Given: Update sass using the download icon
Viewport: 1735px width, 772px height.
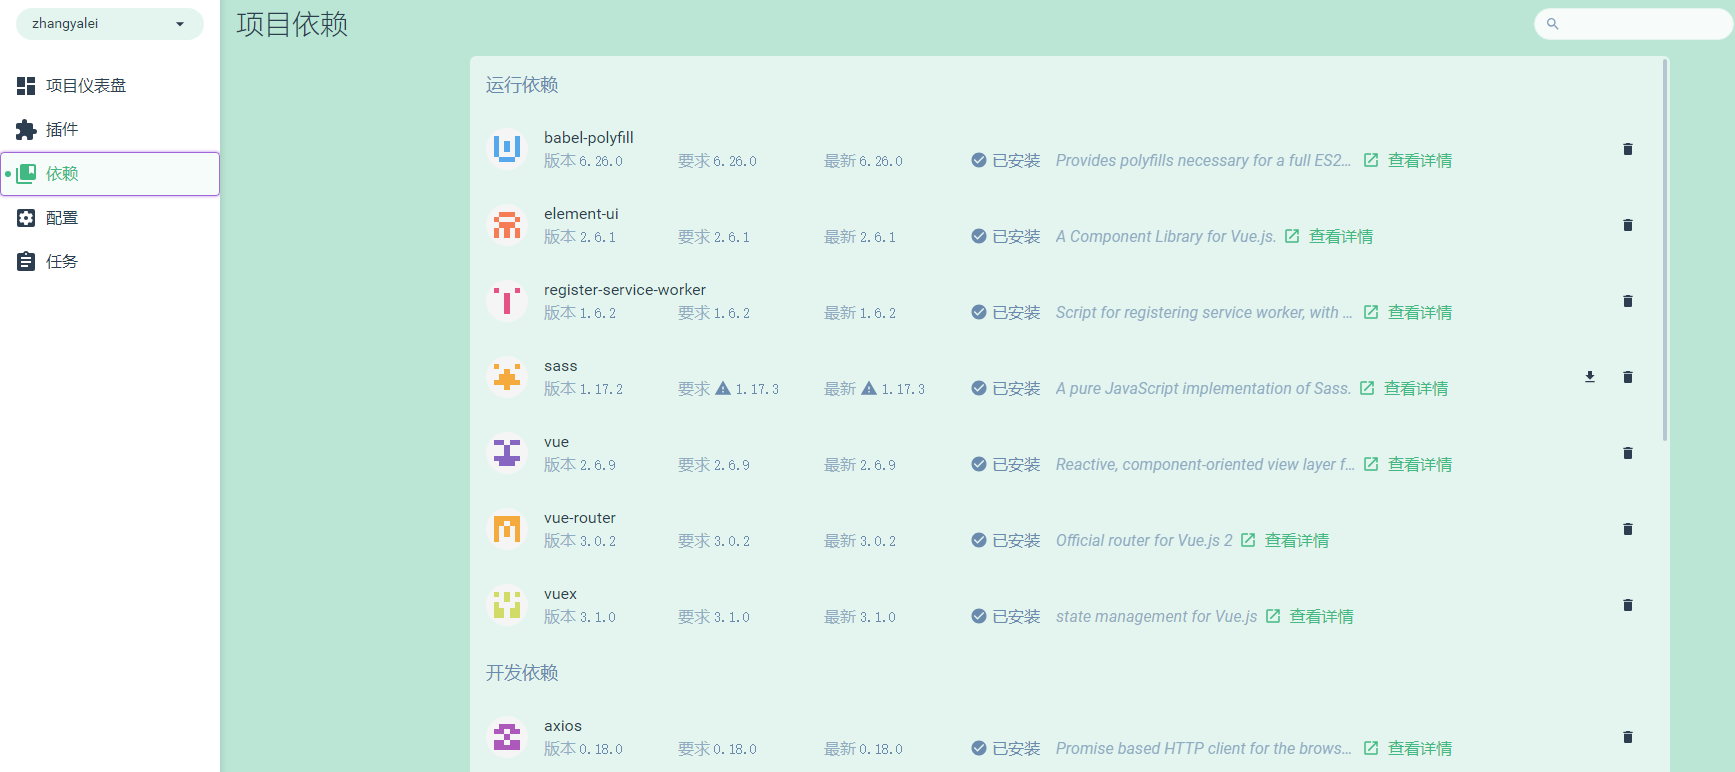Looking at the screenshot, I should 1589,377.
